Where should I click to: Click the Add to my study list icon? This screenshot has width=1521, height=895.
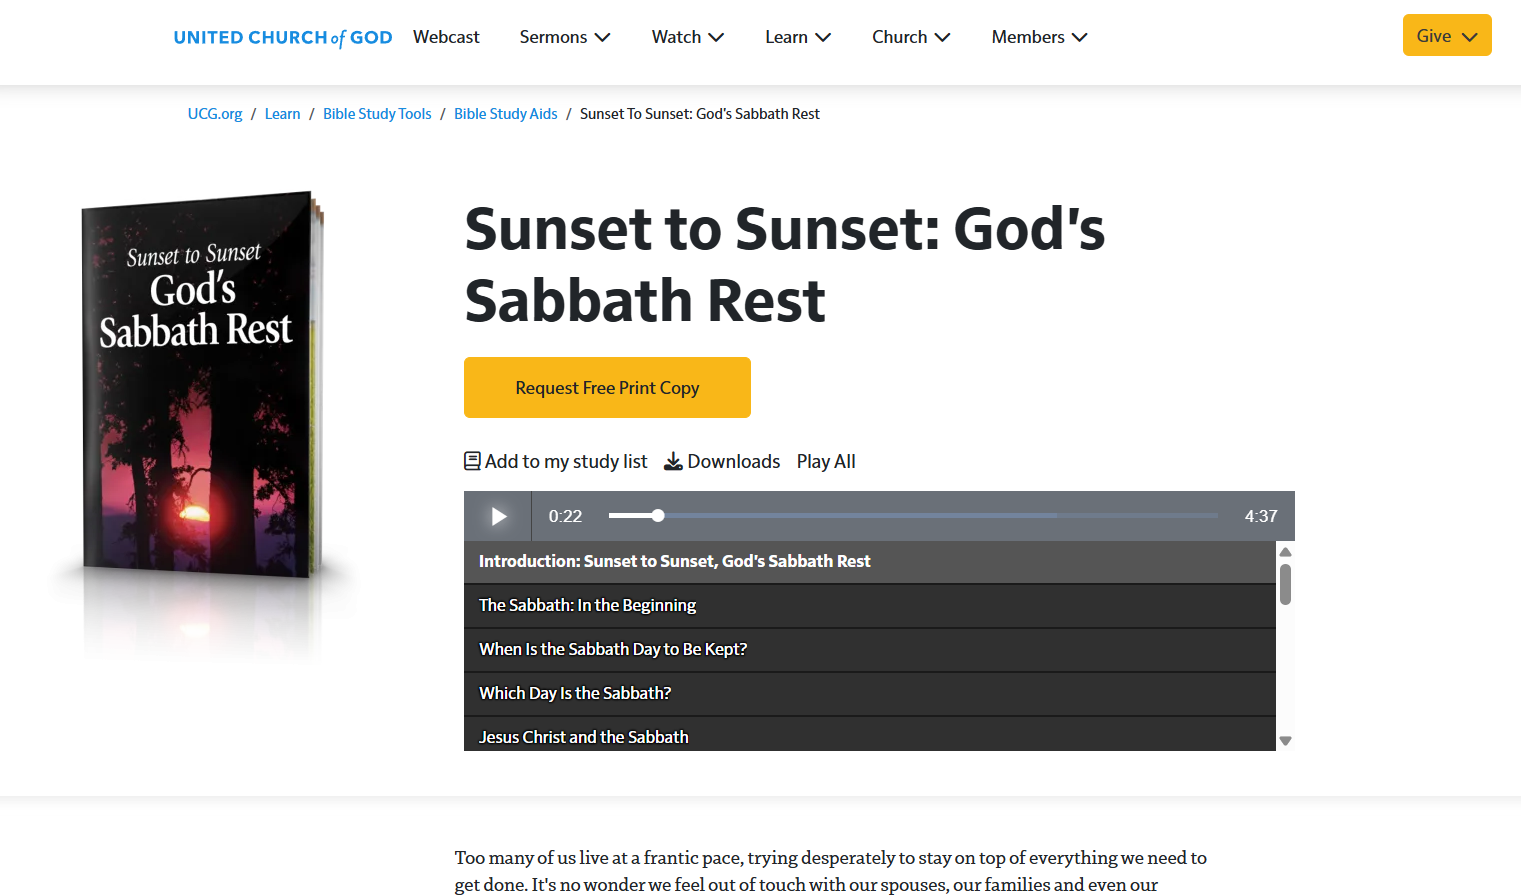tap(471, 460)
